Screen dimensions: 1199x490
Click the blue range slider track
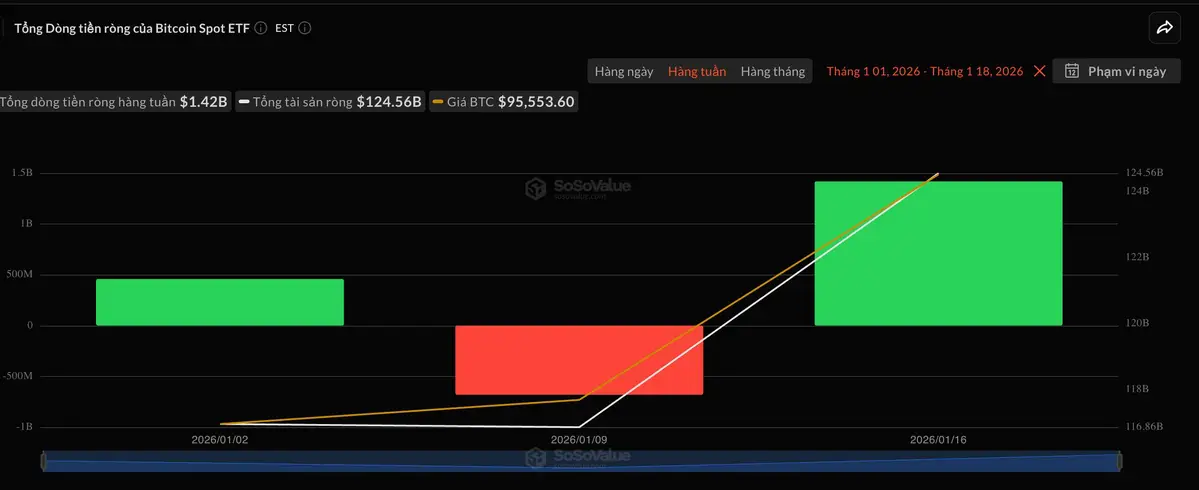pyautogui.click(x=582, y=462)
